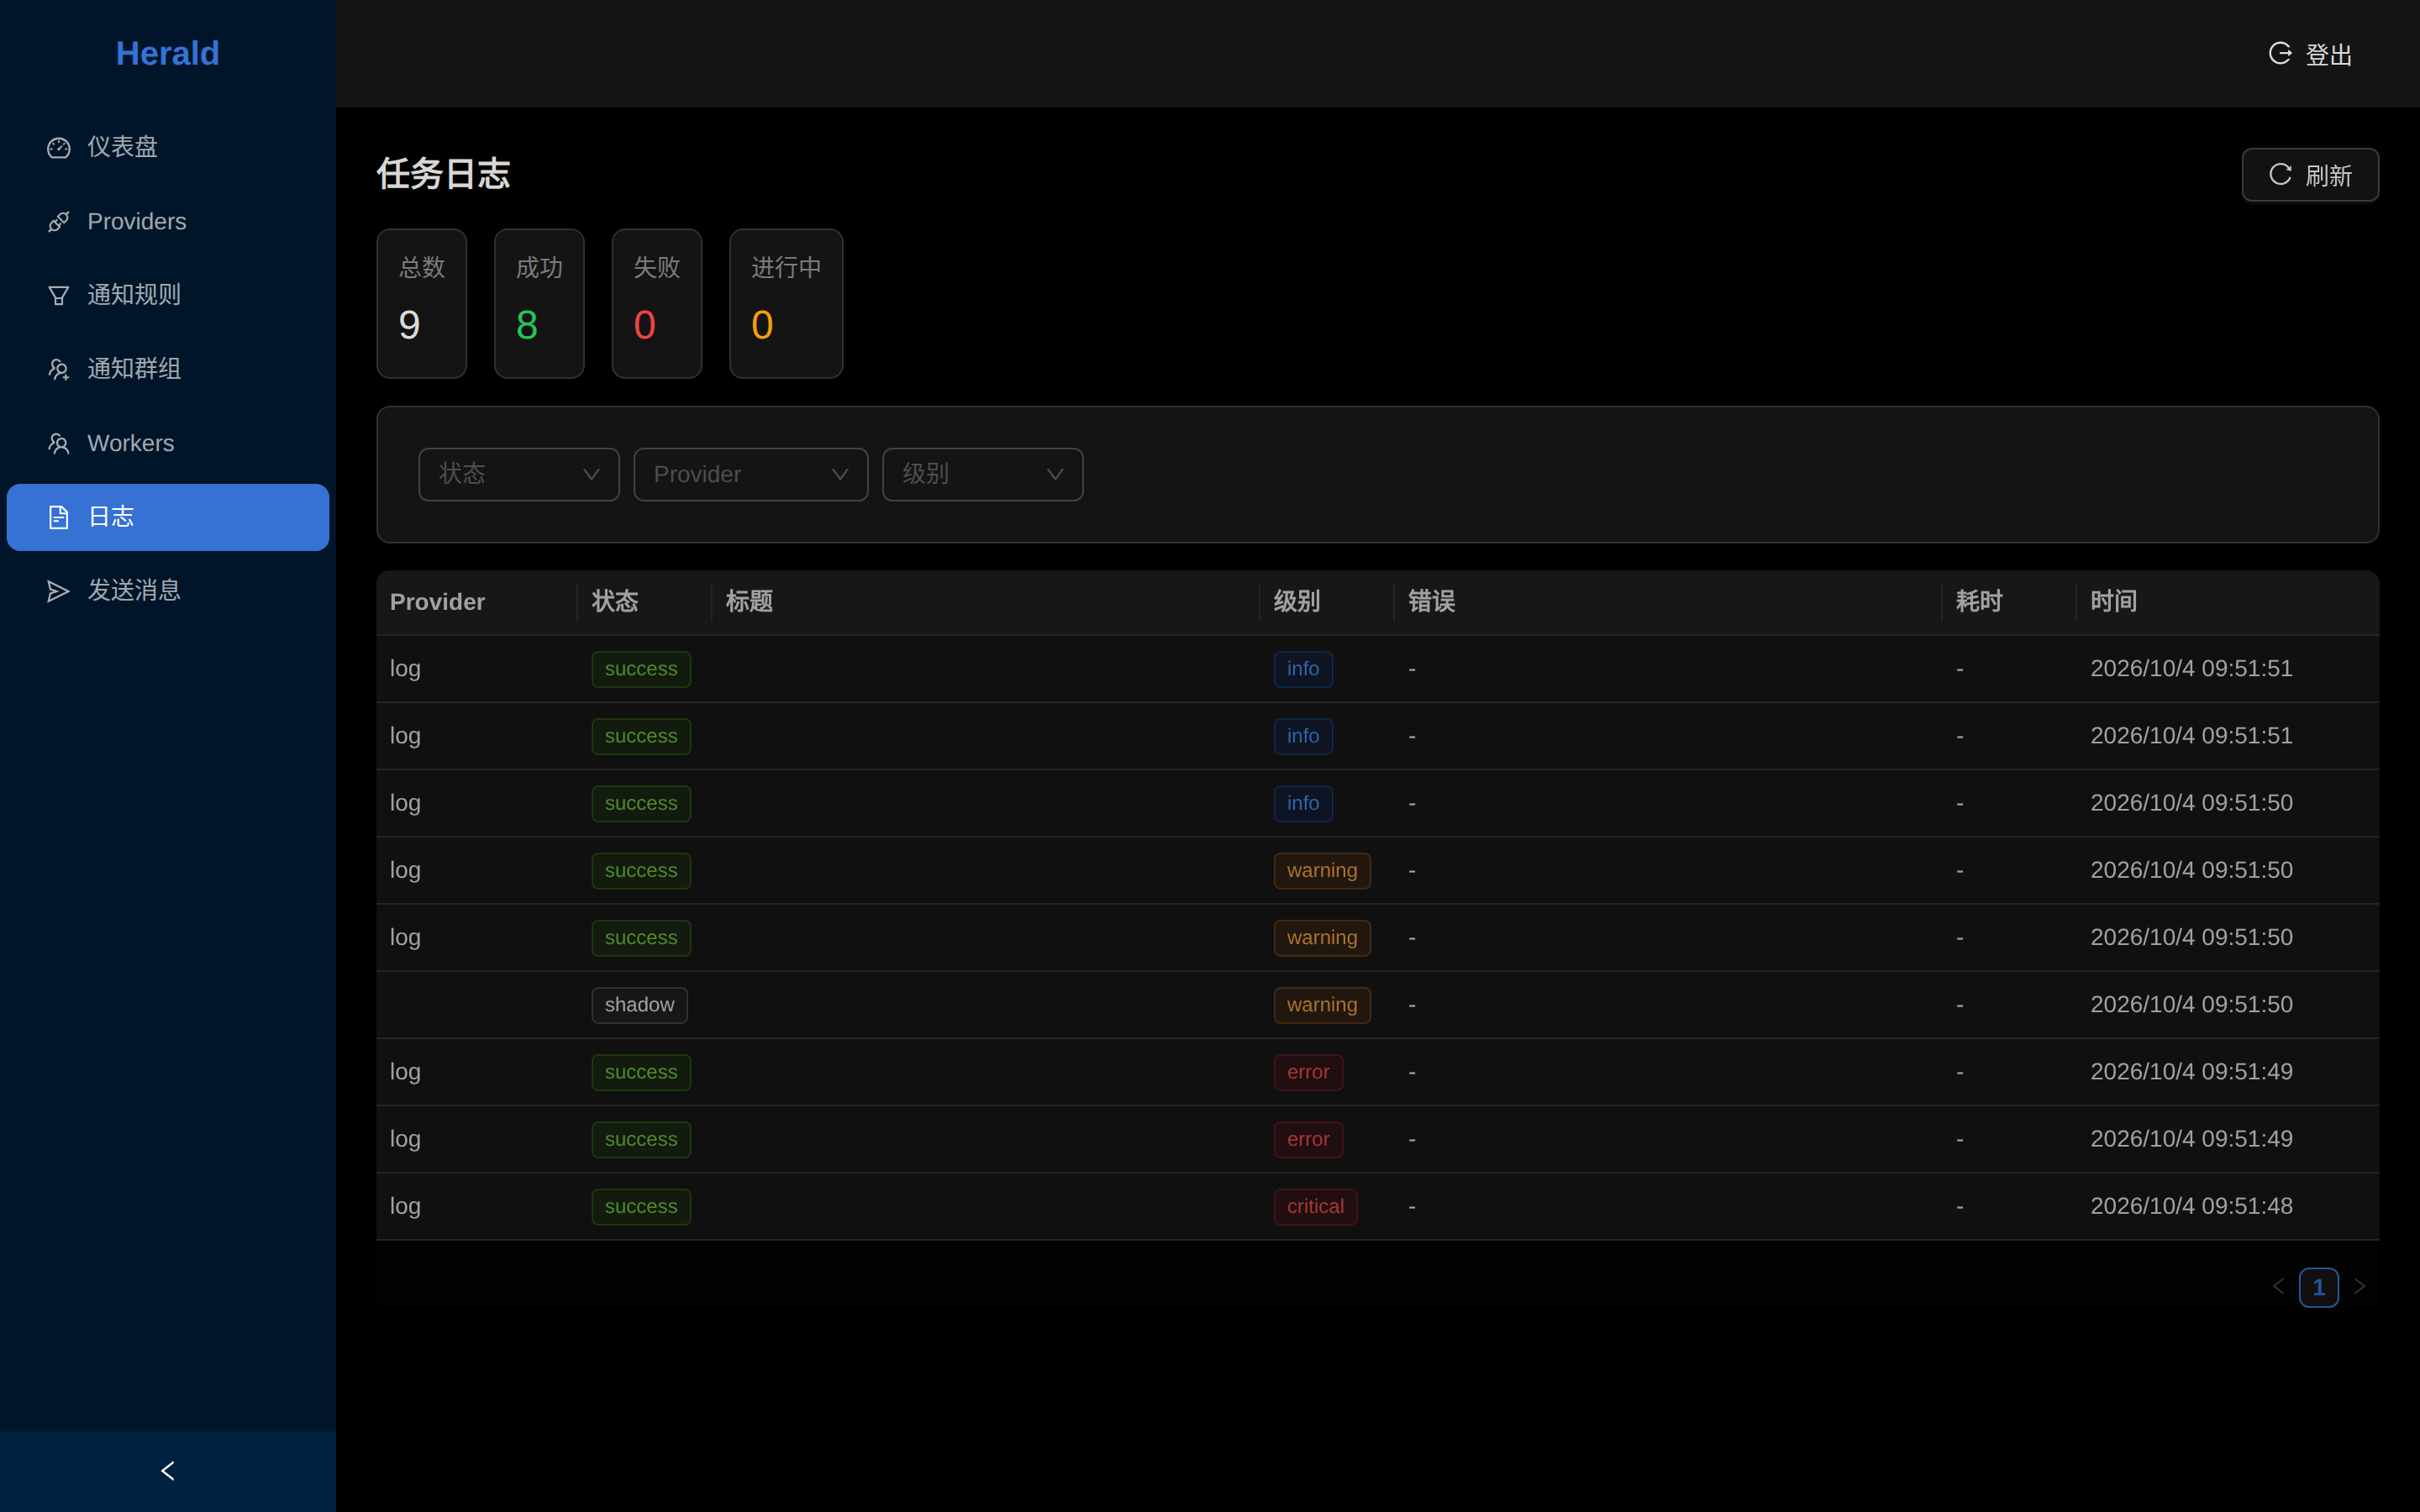Click the 进行中 in-progress count card
The image size is (2420, 1512).
[786, 304]
